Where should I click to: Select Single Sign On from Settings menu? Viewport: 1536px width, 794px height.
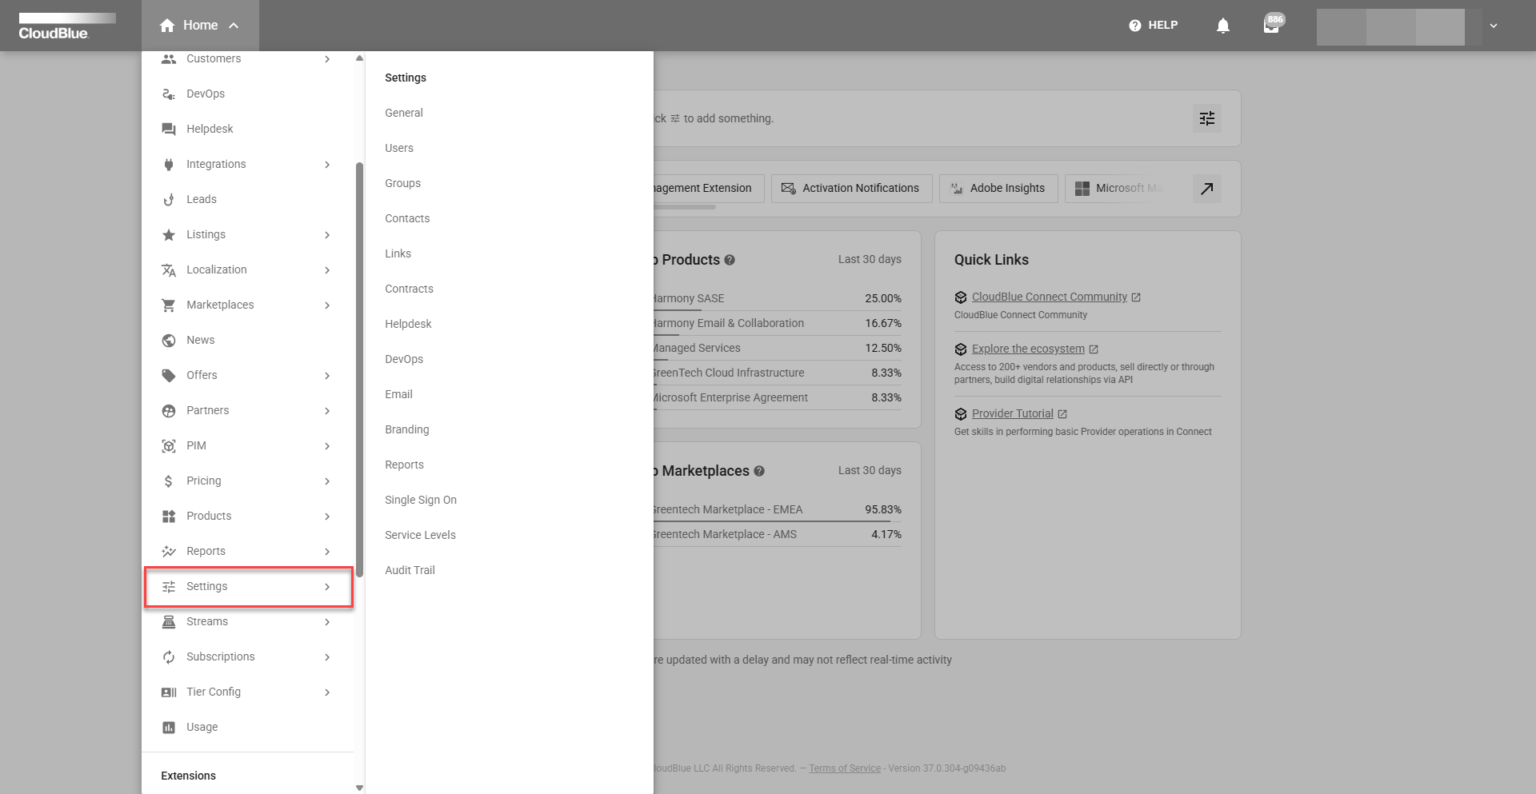click(x=420, y=499)
